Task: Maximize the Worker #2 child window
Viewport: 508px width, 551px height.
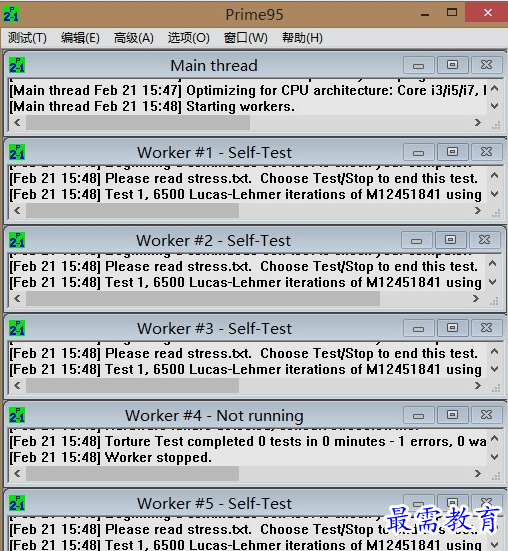Action: tap(450, 240)
